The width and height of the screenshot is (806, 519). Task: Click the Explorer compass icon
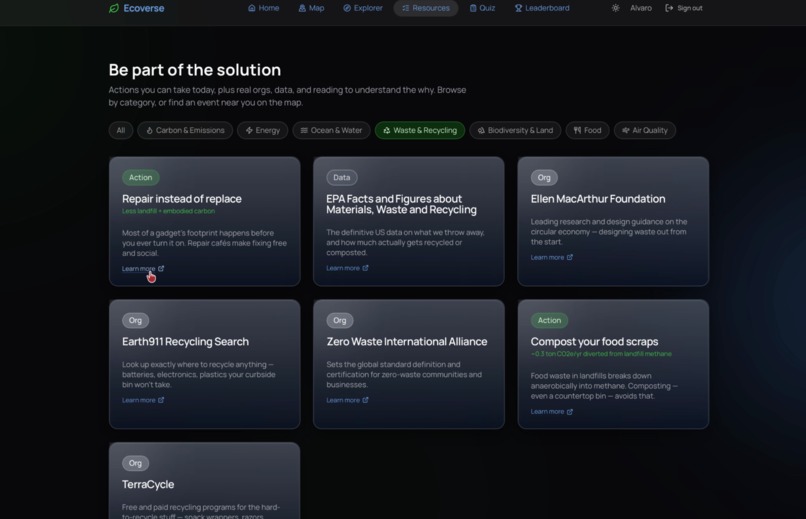tap(347, 8)
